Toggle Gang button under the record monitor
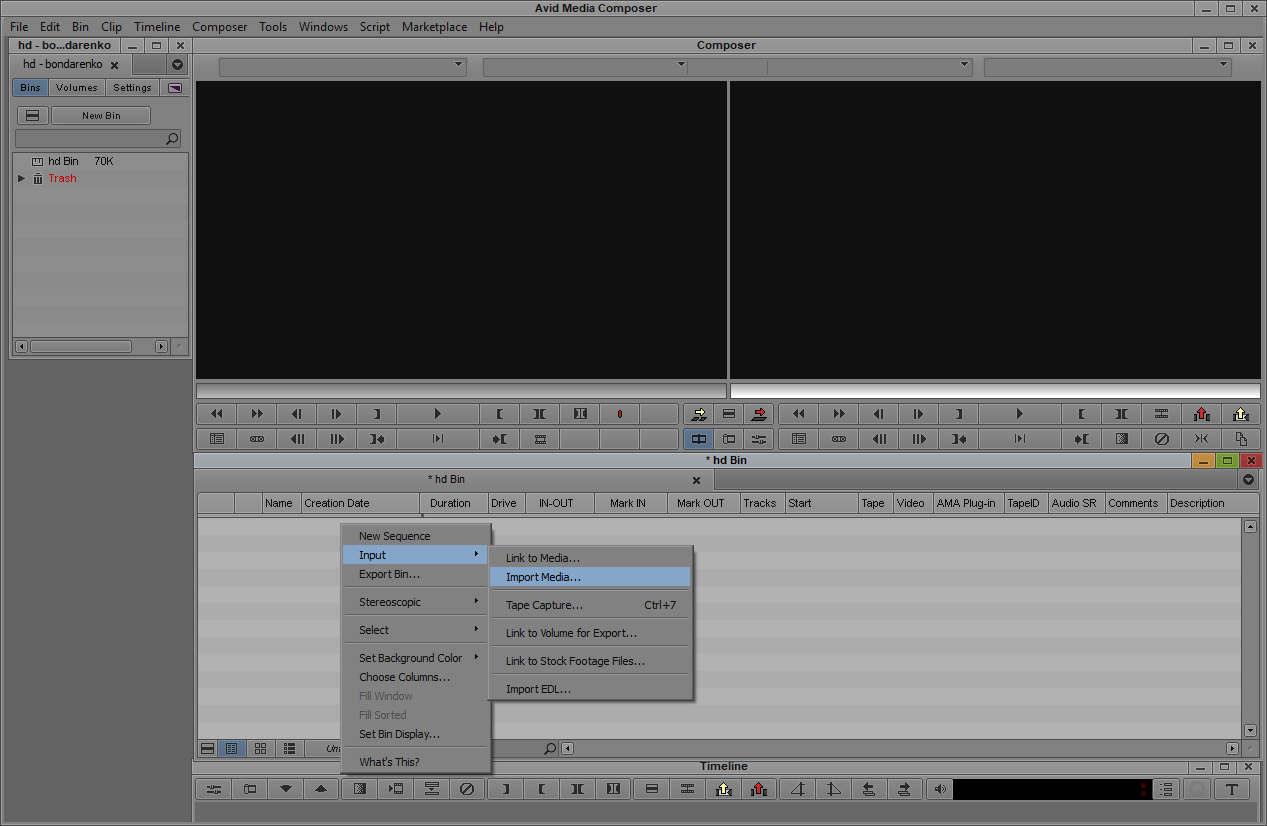The height and width of the screenshot is (826, 1267). pos(839,439)
